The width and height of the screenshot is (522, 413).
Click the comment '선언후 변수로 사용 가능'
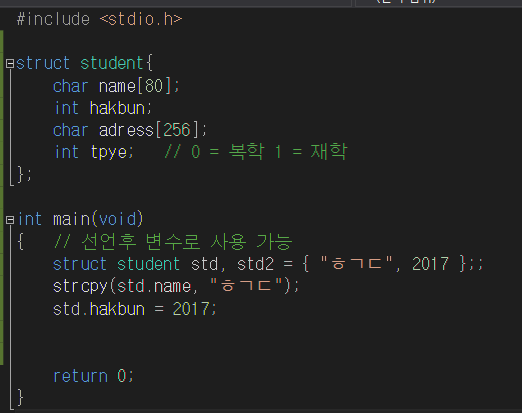point(187,241)
